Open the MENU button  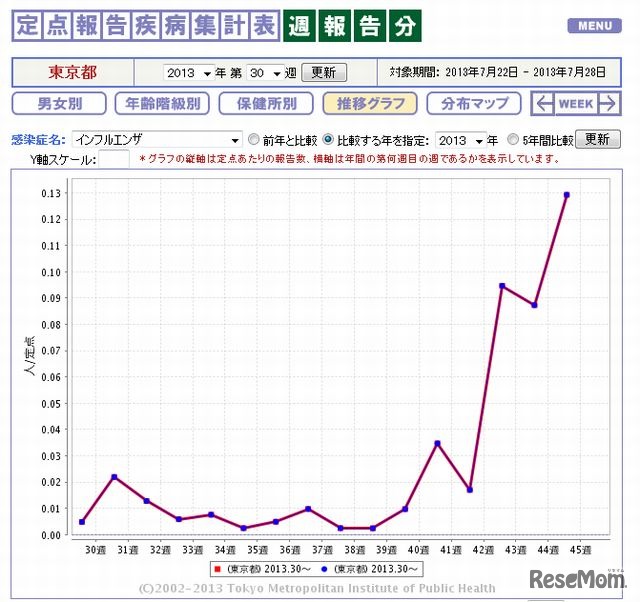(x=594, y=26)
